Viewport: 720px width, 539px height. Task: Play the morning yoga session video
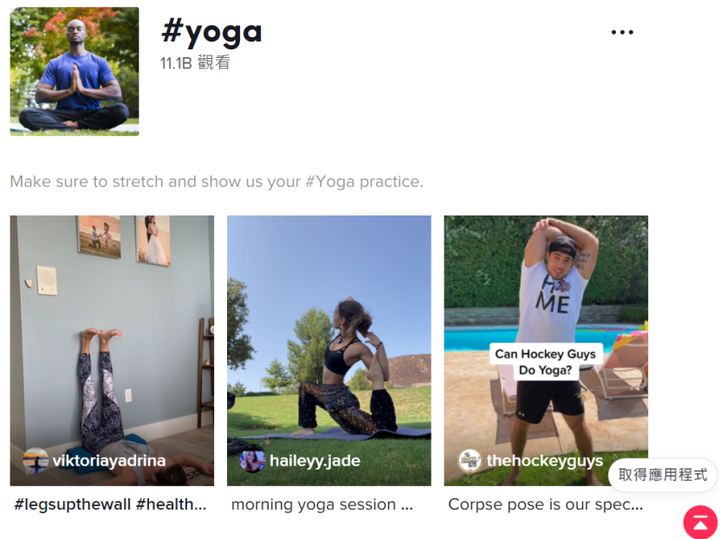[329, 350]
